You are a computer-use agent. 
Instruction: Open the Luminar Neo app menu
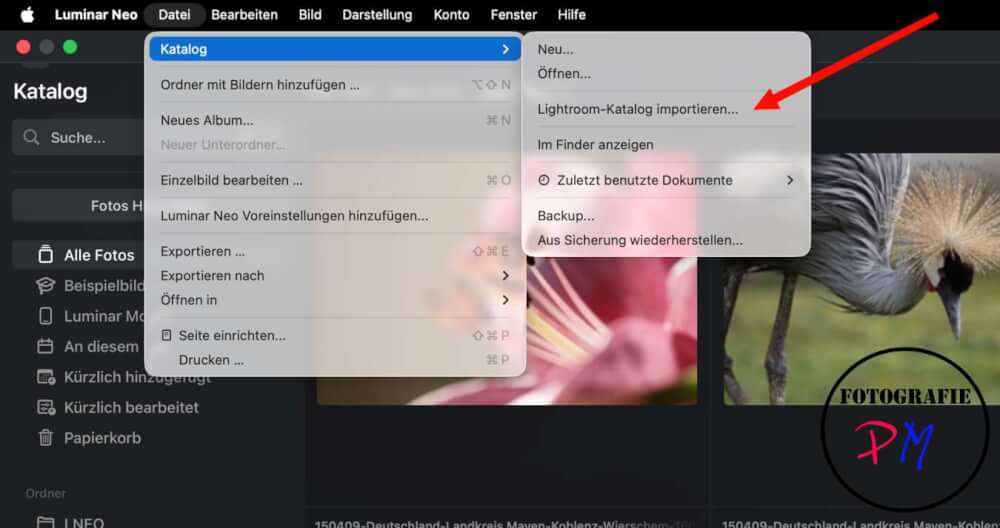(96, 15)
